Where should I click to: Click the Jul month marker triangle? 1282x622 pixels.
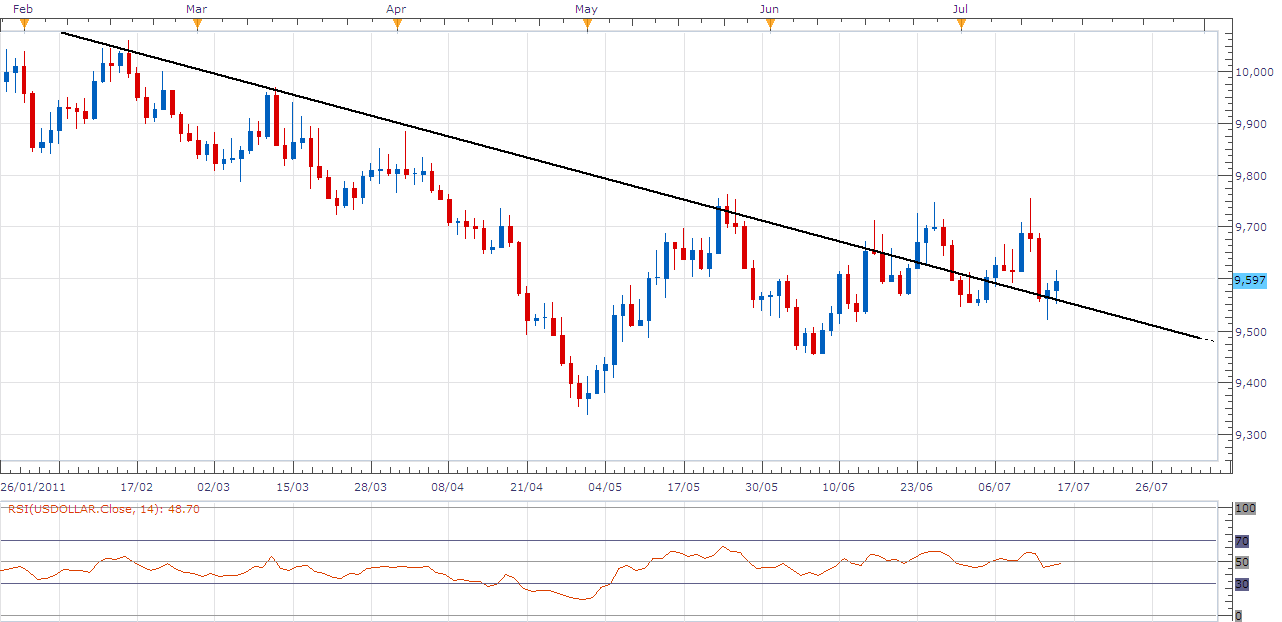tap(961, 24)
